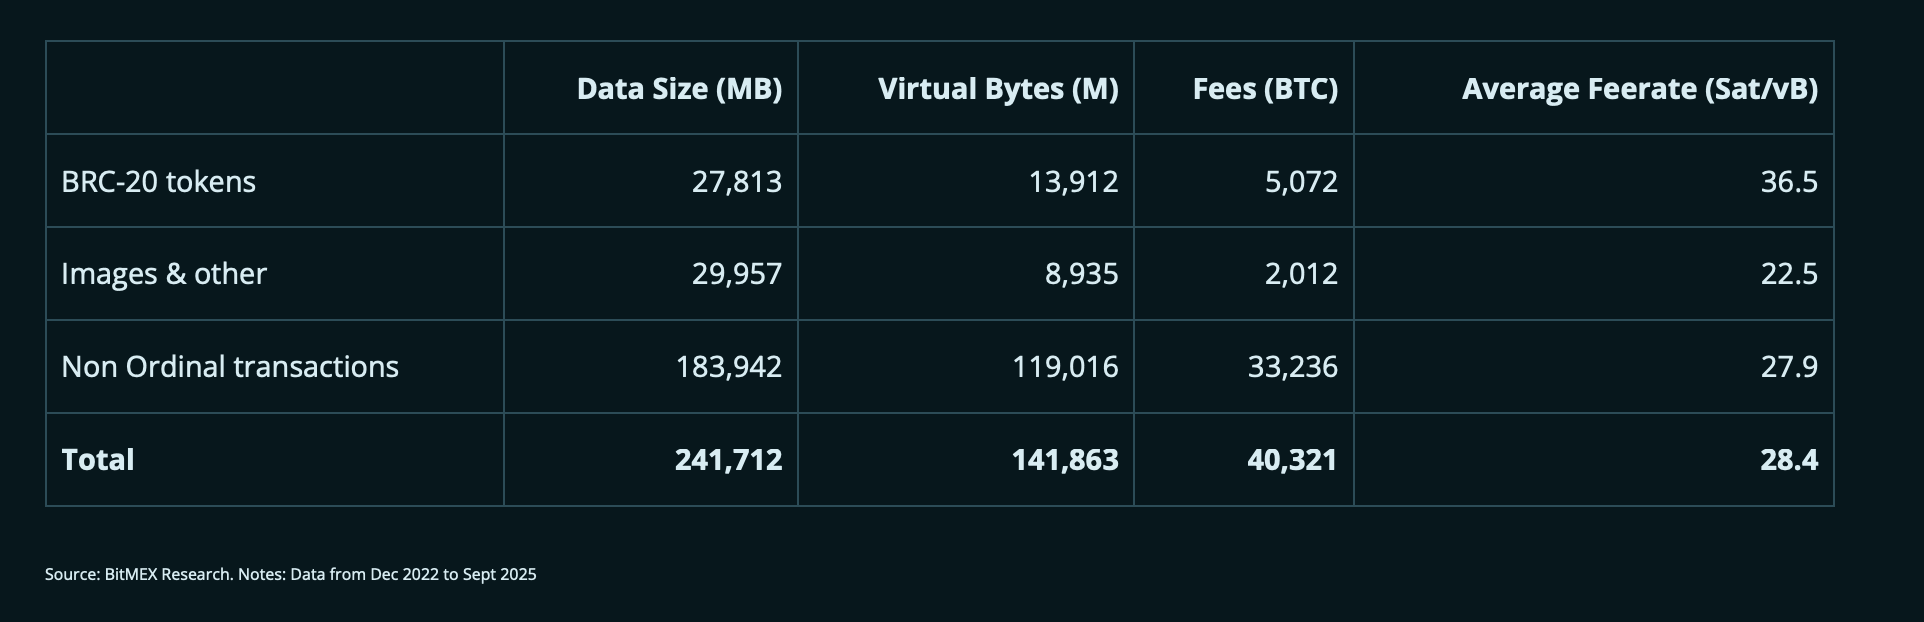Select the Non Ordinal transactions row label
This screenshot has height=622, width=1924.
coord(230,367)
